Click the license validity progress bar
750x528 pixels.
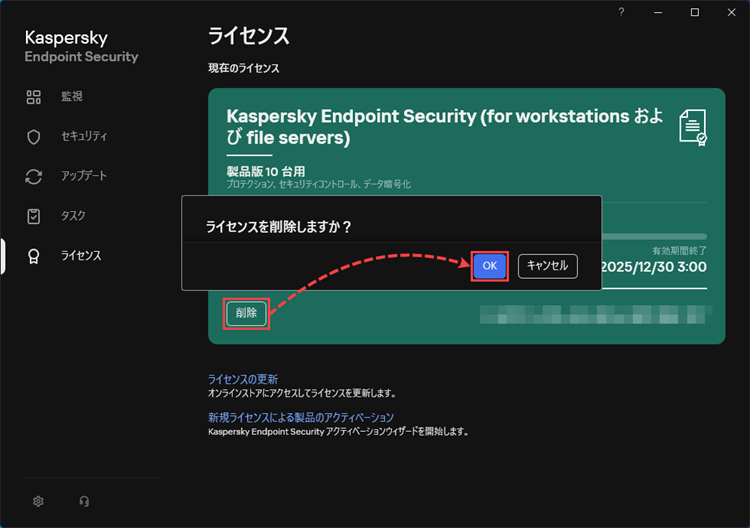pyautogui.click(x=654, y=236)
